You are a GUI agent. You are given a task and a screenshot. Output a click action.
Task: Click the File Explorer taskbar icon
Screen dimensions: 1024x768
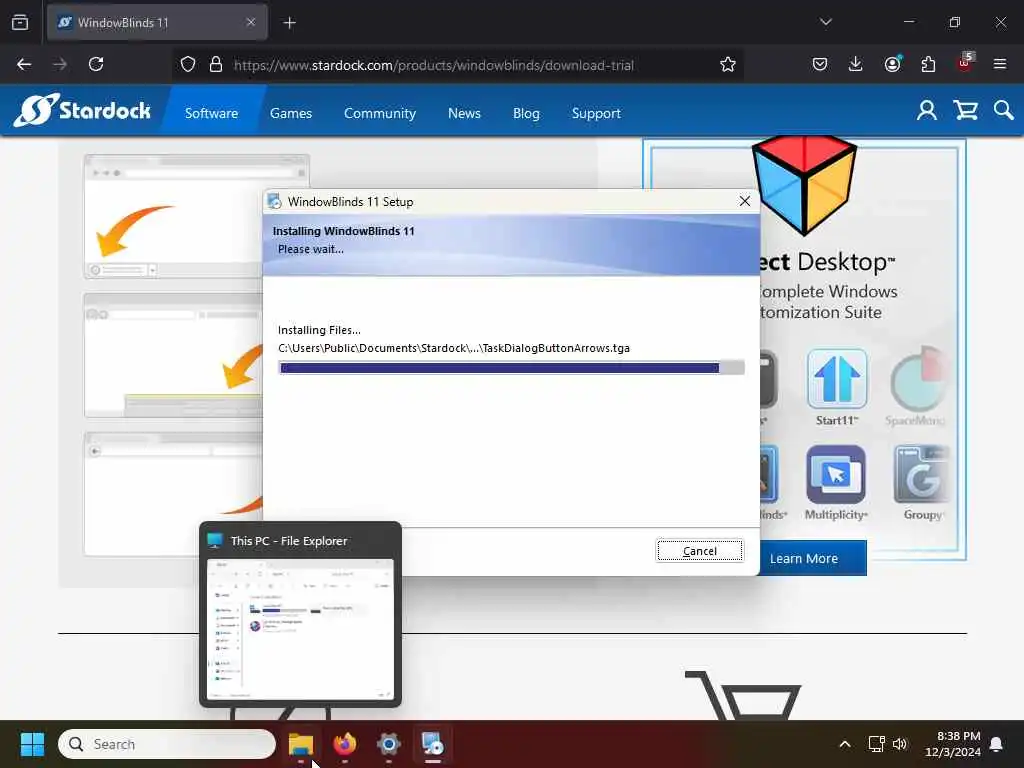301,744
